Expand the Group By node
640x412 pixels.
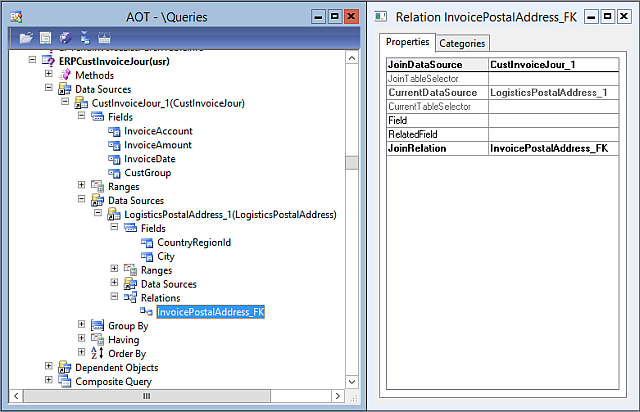point(82,325)
